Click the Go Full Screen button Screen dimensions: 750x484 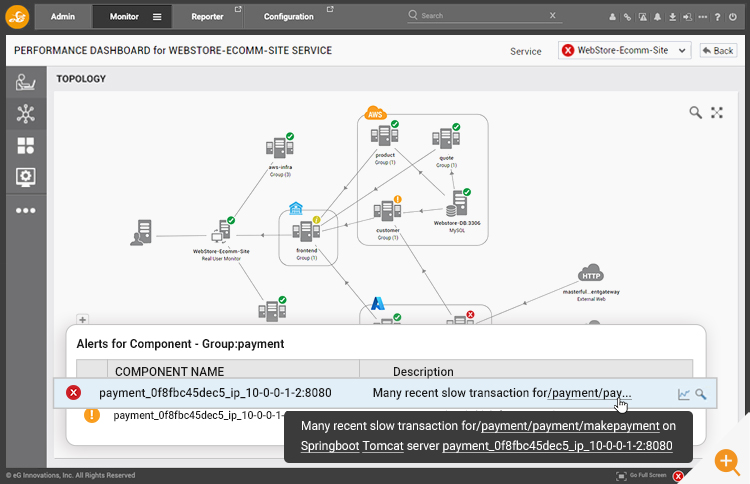coord(641,475)
